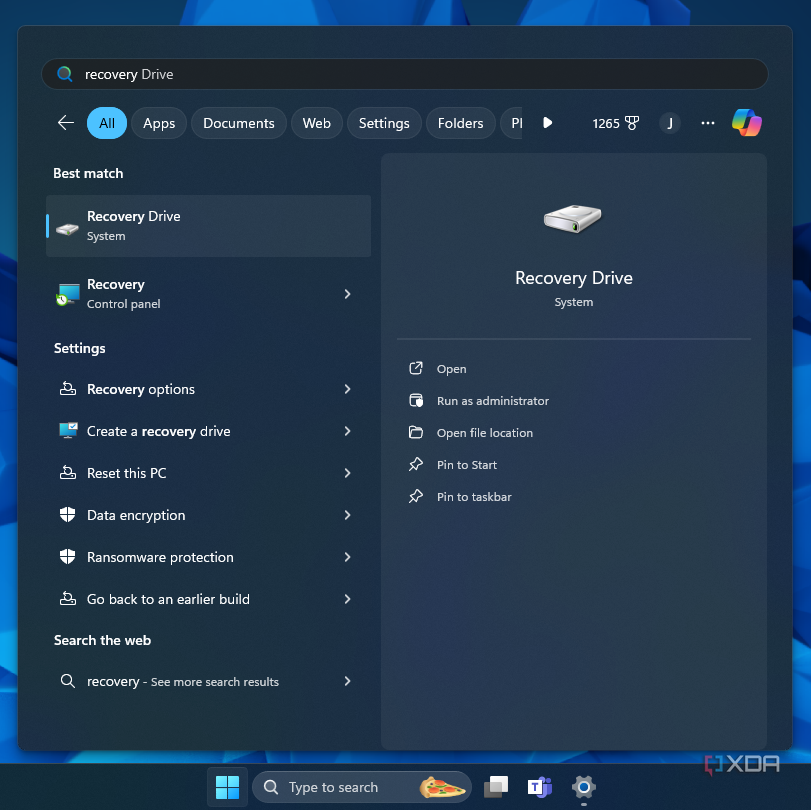Click the pizza search highlight icon
Image resolution: width=811 pixels, height=810 pixels.
click(x=442, y=787)
